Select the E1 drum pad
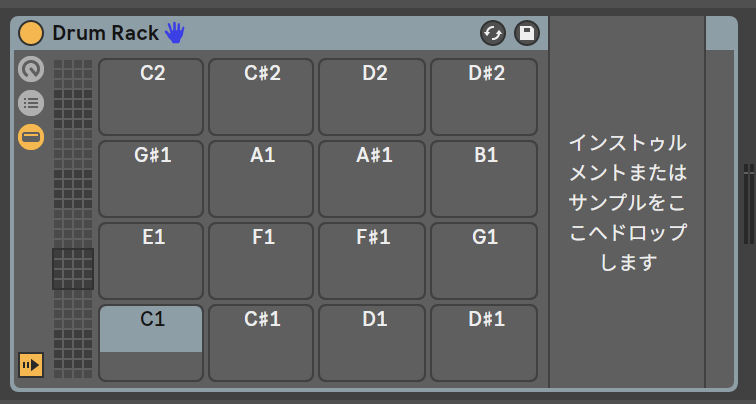This screenshot has width=756, height=404. (x=151, y=260)
